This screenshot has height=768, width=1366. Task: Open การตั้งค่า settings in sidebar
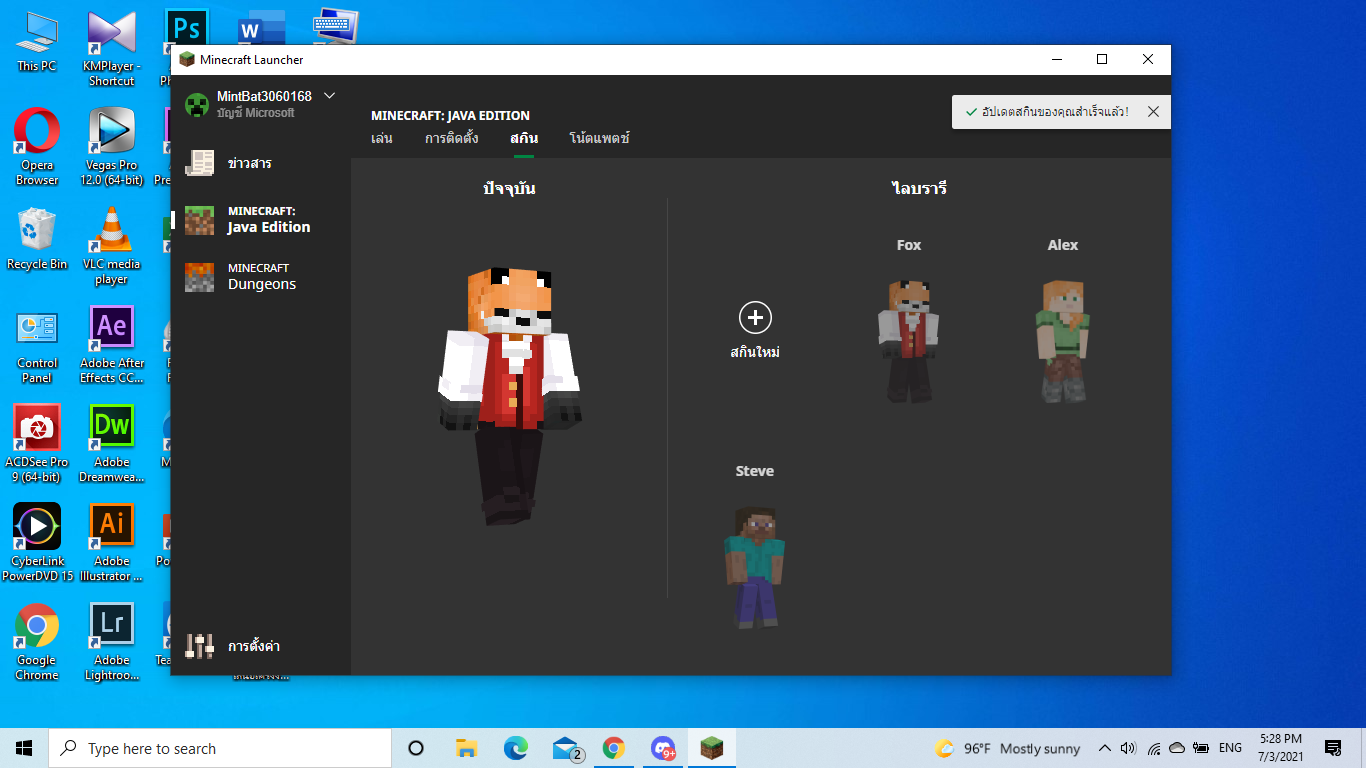click(252, 646)
